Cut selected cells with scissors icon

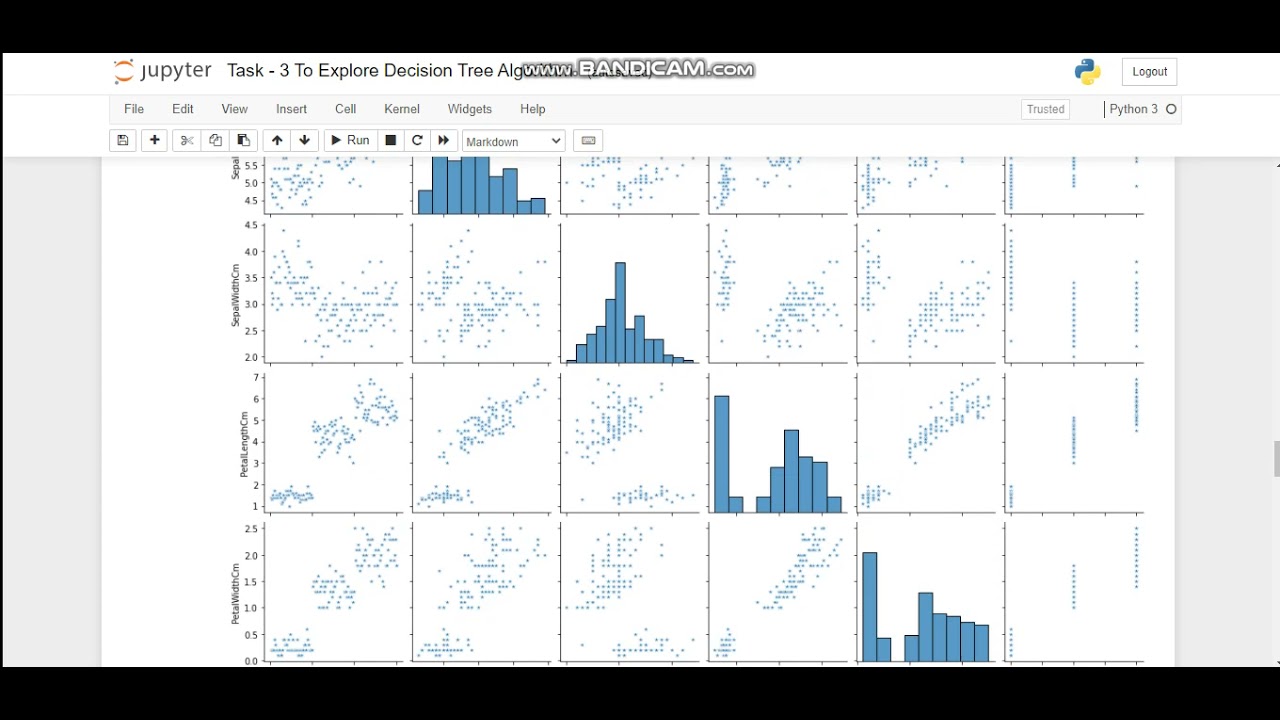pyautogui.click(x=186, y=141)
